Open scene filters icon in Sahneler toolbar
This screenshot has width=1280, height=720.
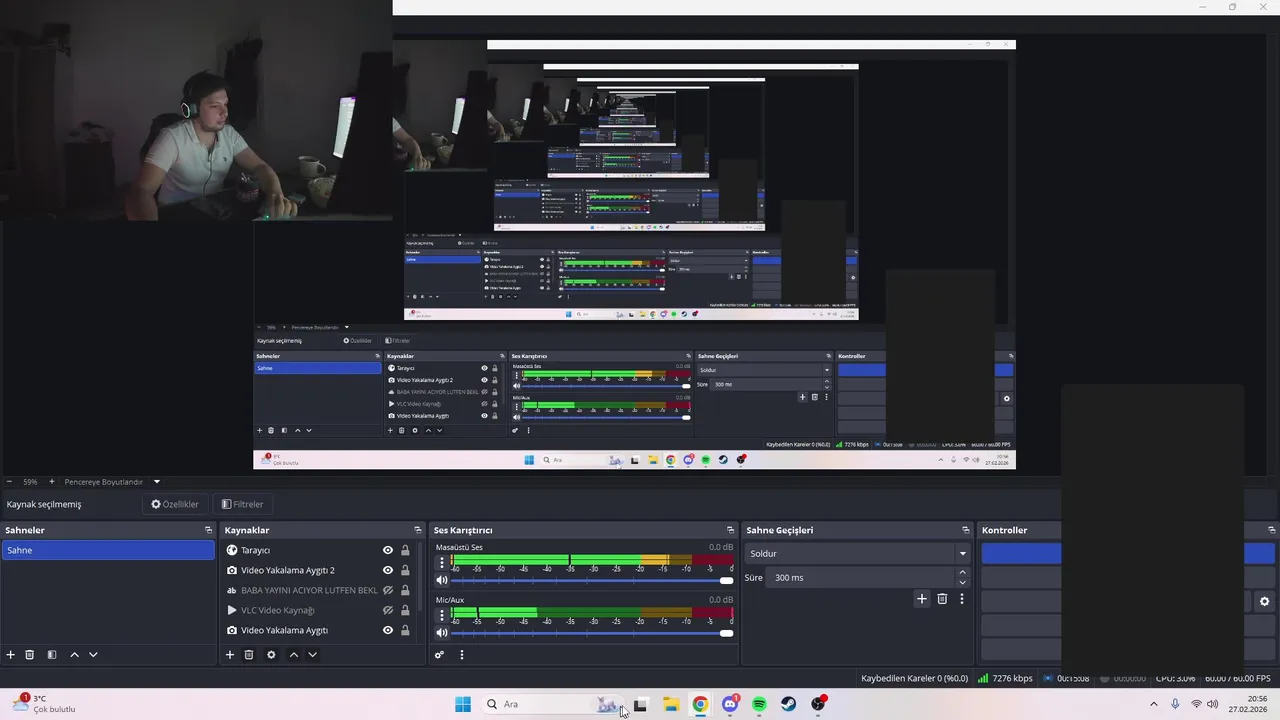pyautogui.click(x=52, y=655)
